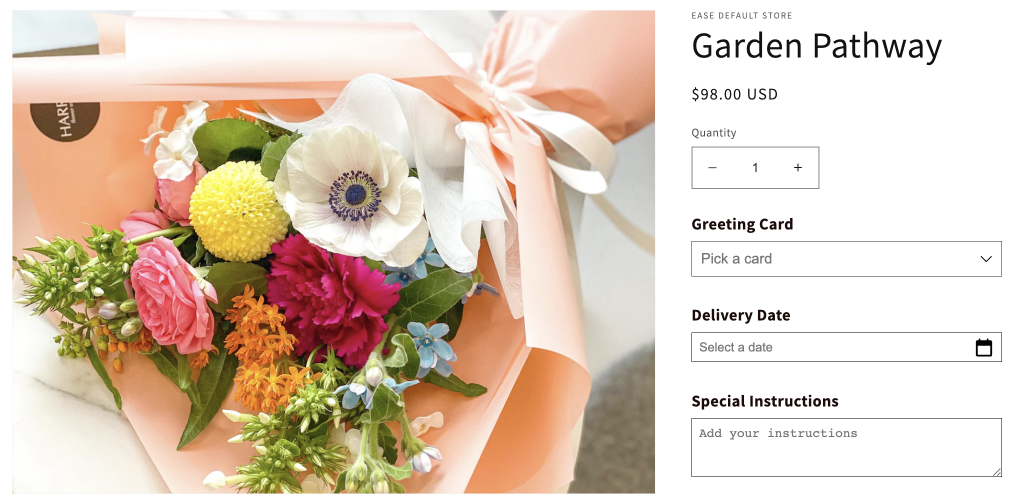Image resolution: width=1024 pixels, height=504 pixels.
Task: Click the Add your instructions text box
Action: (x=846, y=447)
